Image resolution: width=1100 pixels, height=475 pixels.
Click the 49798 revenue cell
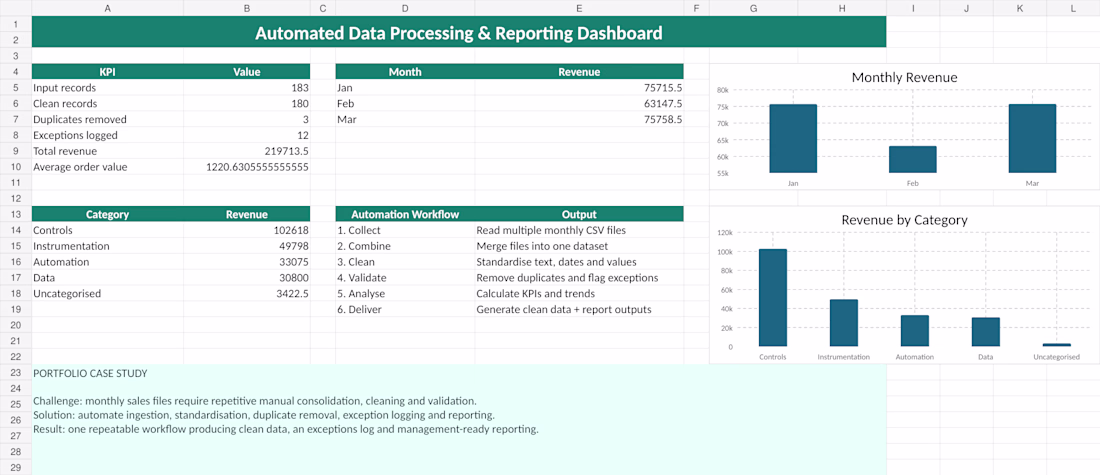coord(246,246)
